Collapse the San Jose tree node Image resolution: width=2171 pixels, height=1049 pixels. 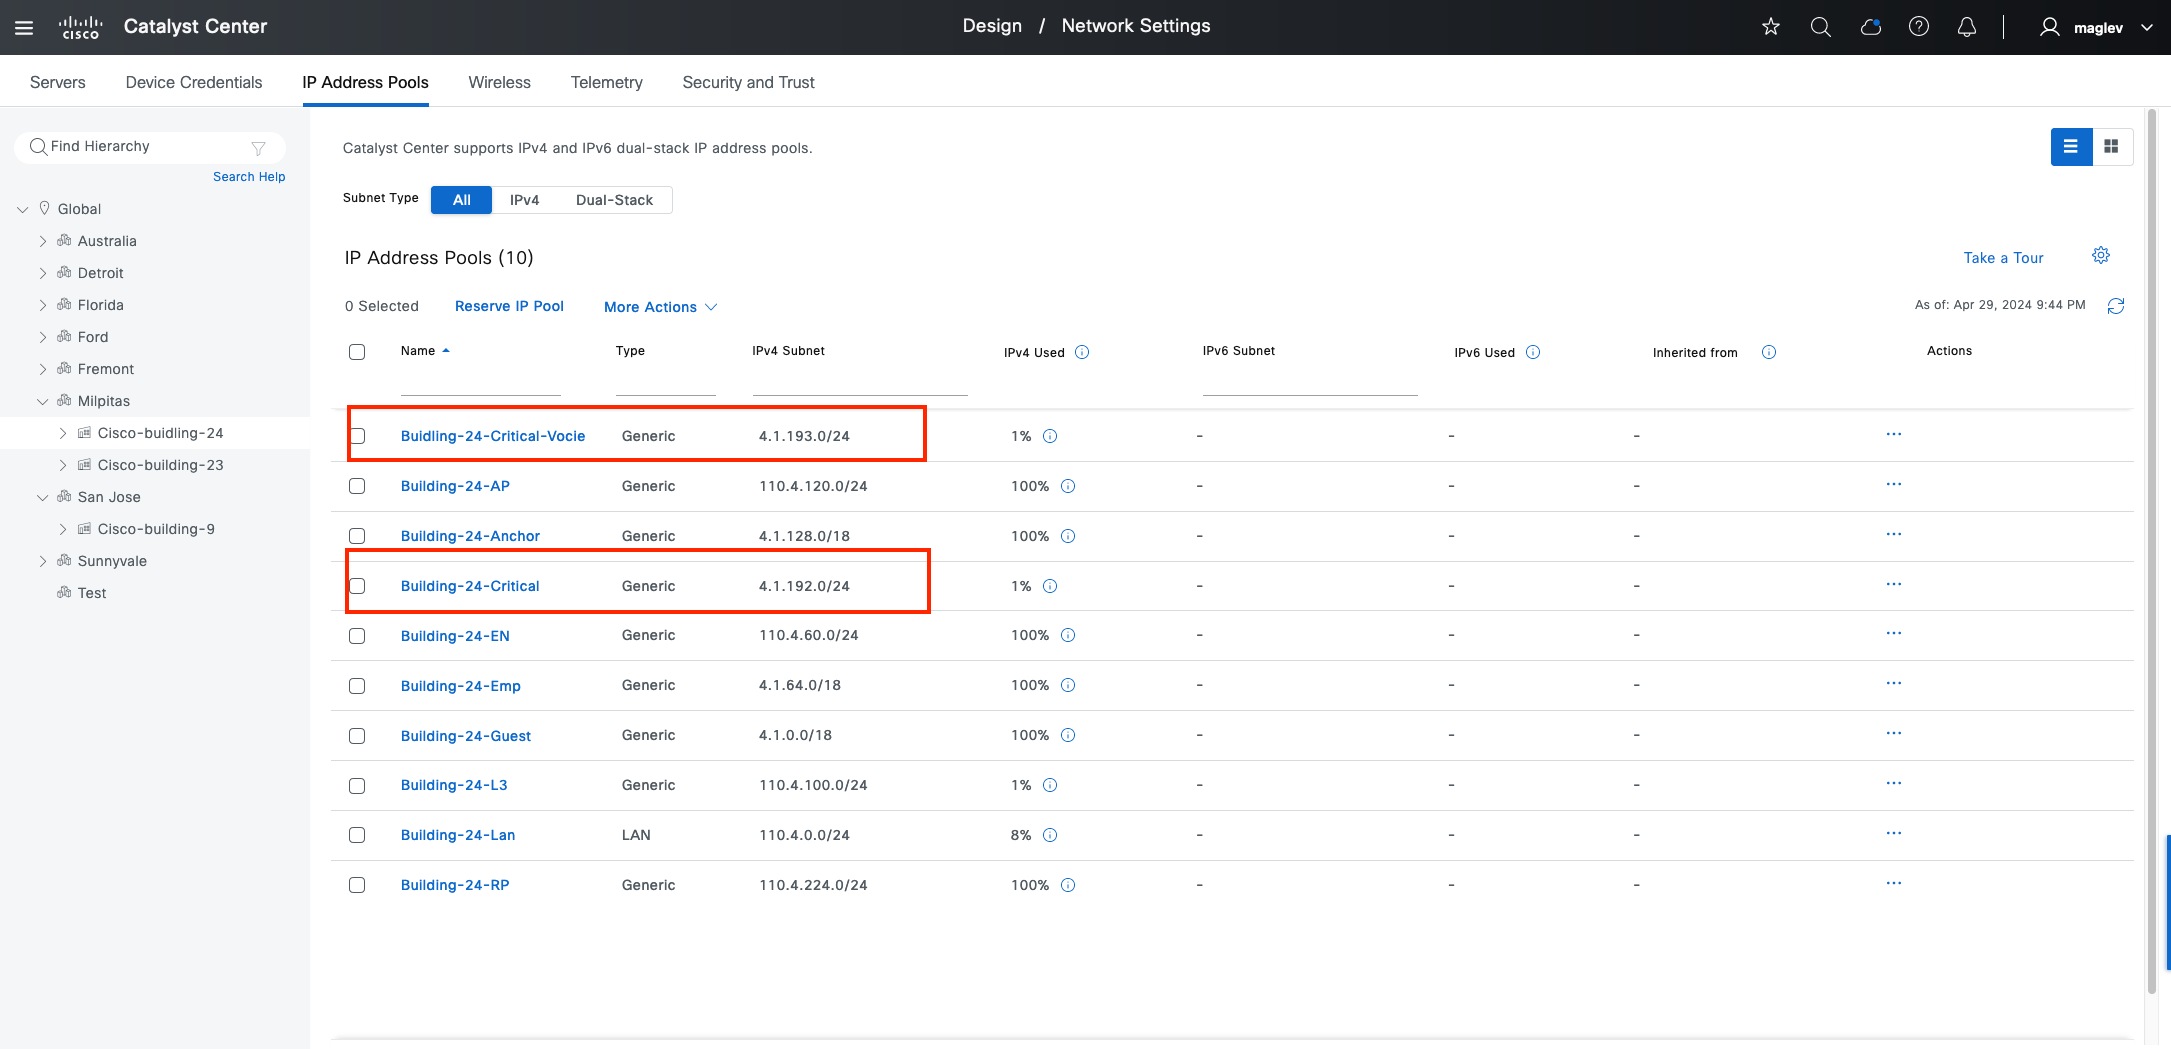click(43, 497)
